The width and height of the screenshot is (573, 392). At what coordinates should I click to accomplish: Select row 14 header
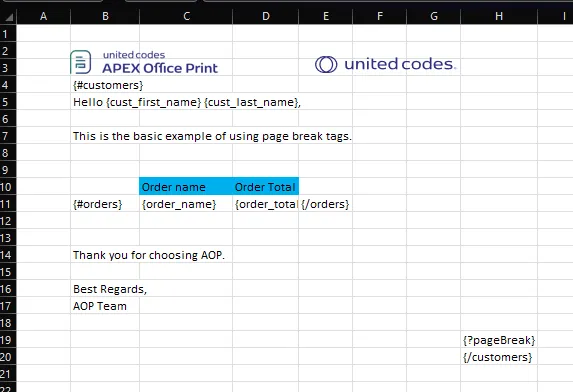click(x=8, y=255)
